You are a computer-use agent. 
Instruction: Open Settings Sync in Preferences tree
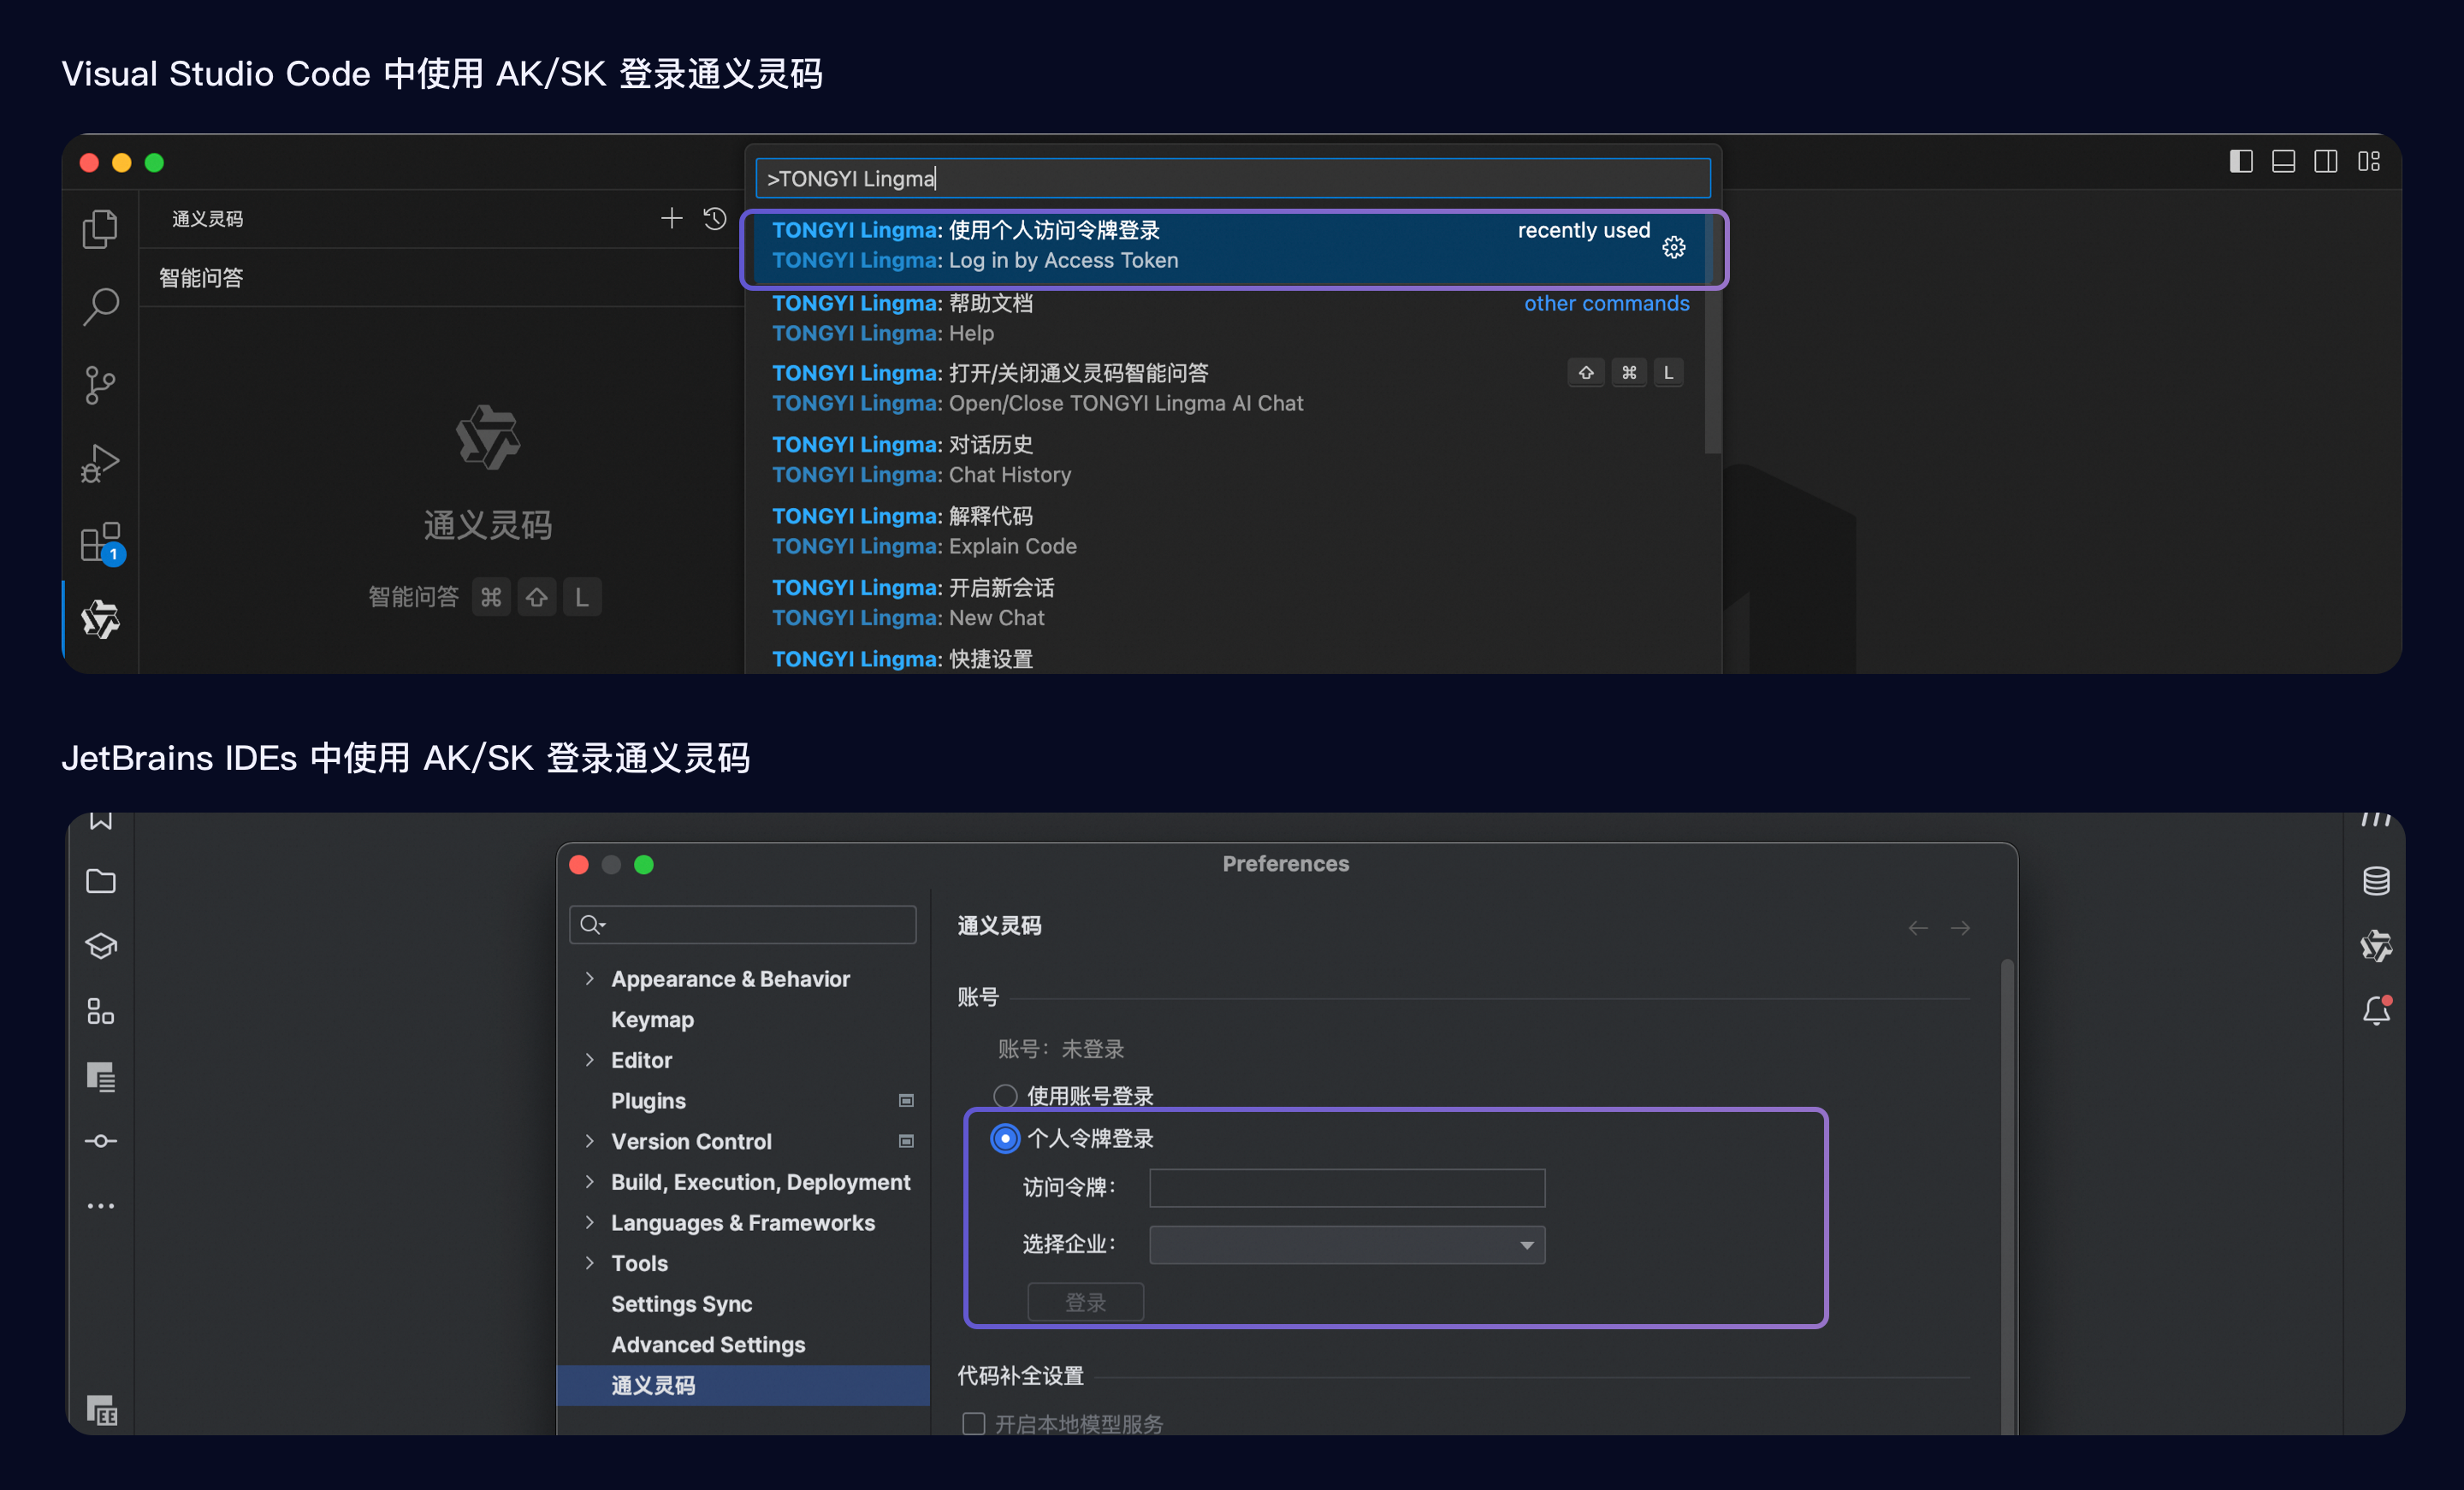681,1303
